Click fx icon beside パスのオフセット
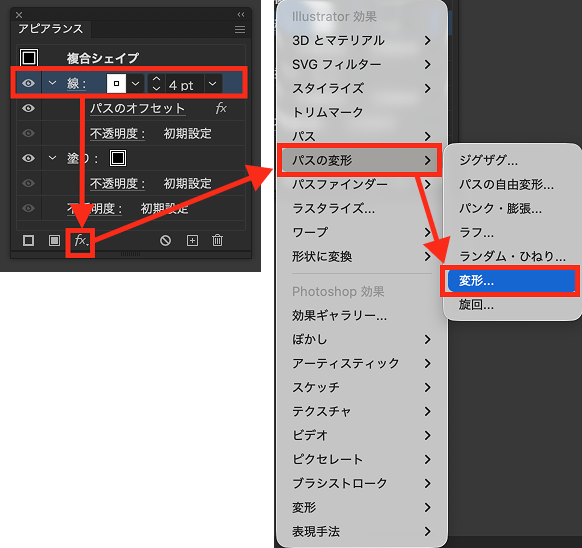Viewport: 582px width, 548px height. (221, 108)
